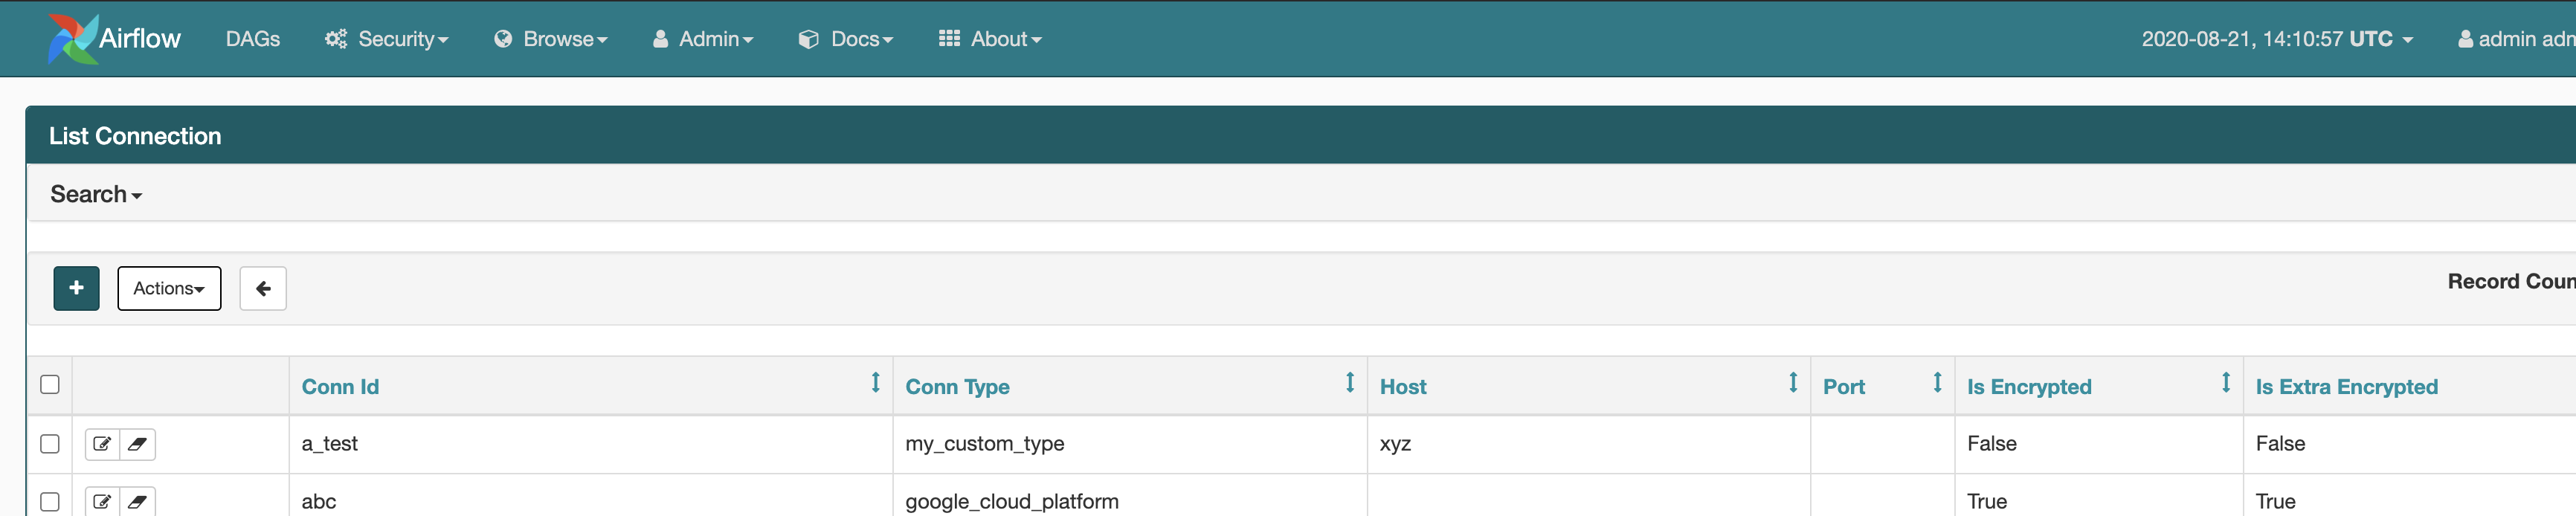Screen dimensions: 2576x516
Task: Check the abc row checkbox
Action: [50, 501]
